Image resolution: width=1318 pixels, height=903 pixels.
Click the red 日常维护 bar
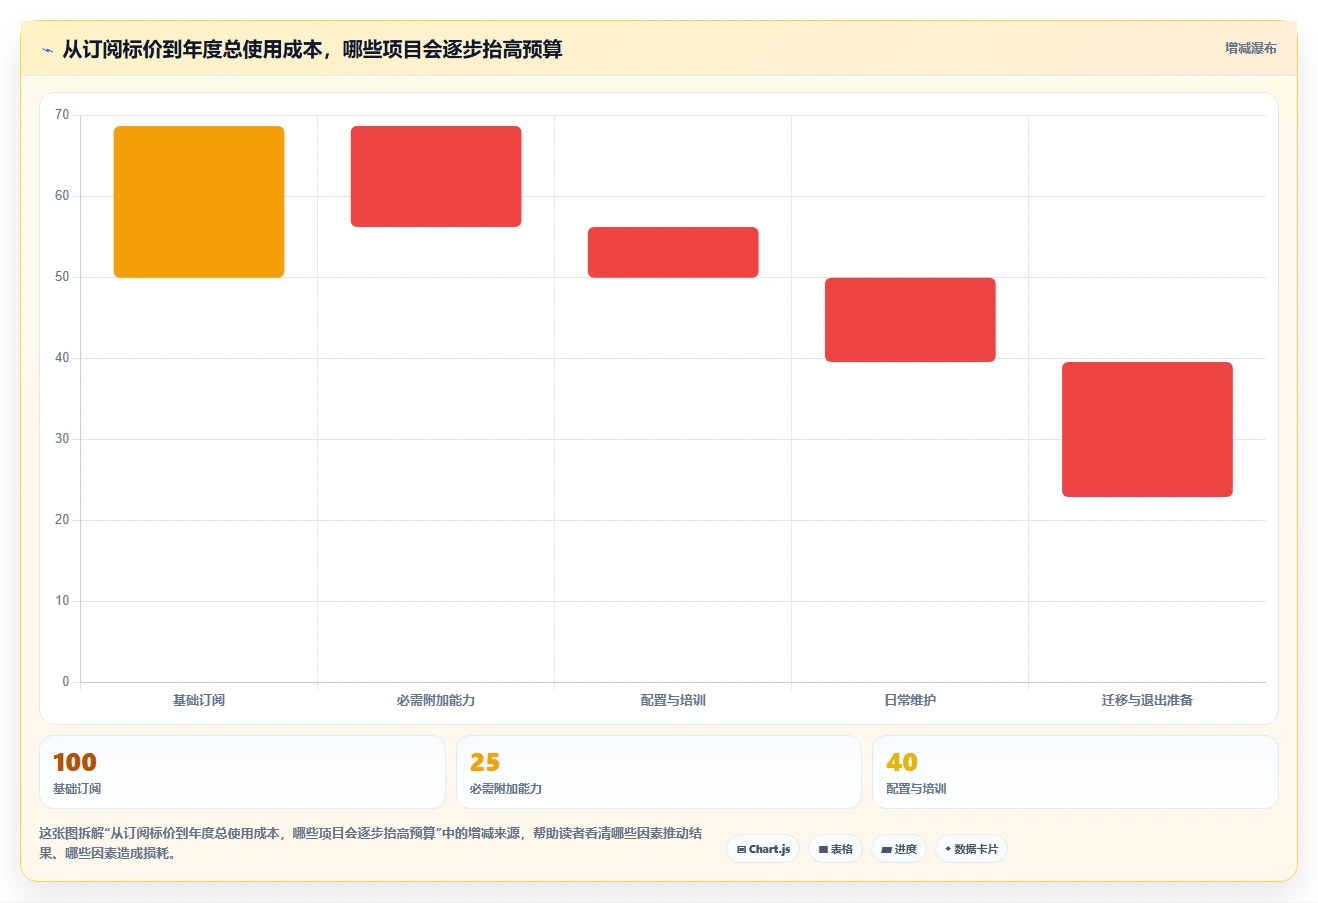click(910, 320)
